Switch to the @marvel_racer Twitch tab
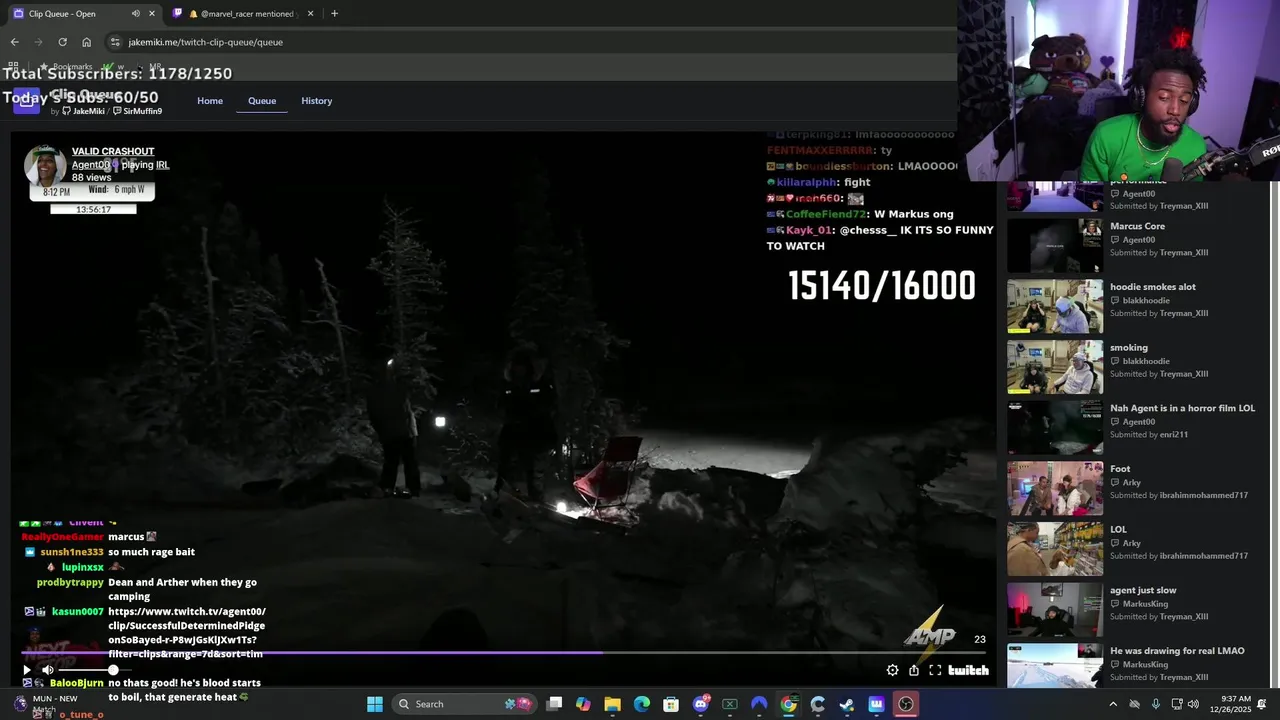The width and height of the screenshot is (1280, 720). click(240, 14)
